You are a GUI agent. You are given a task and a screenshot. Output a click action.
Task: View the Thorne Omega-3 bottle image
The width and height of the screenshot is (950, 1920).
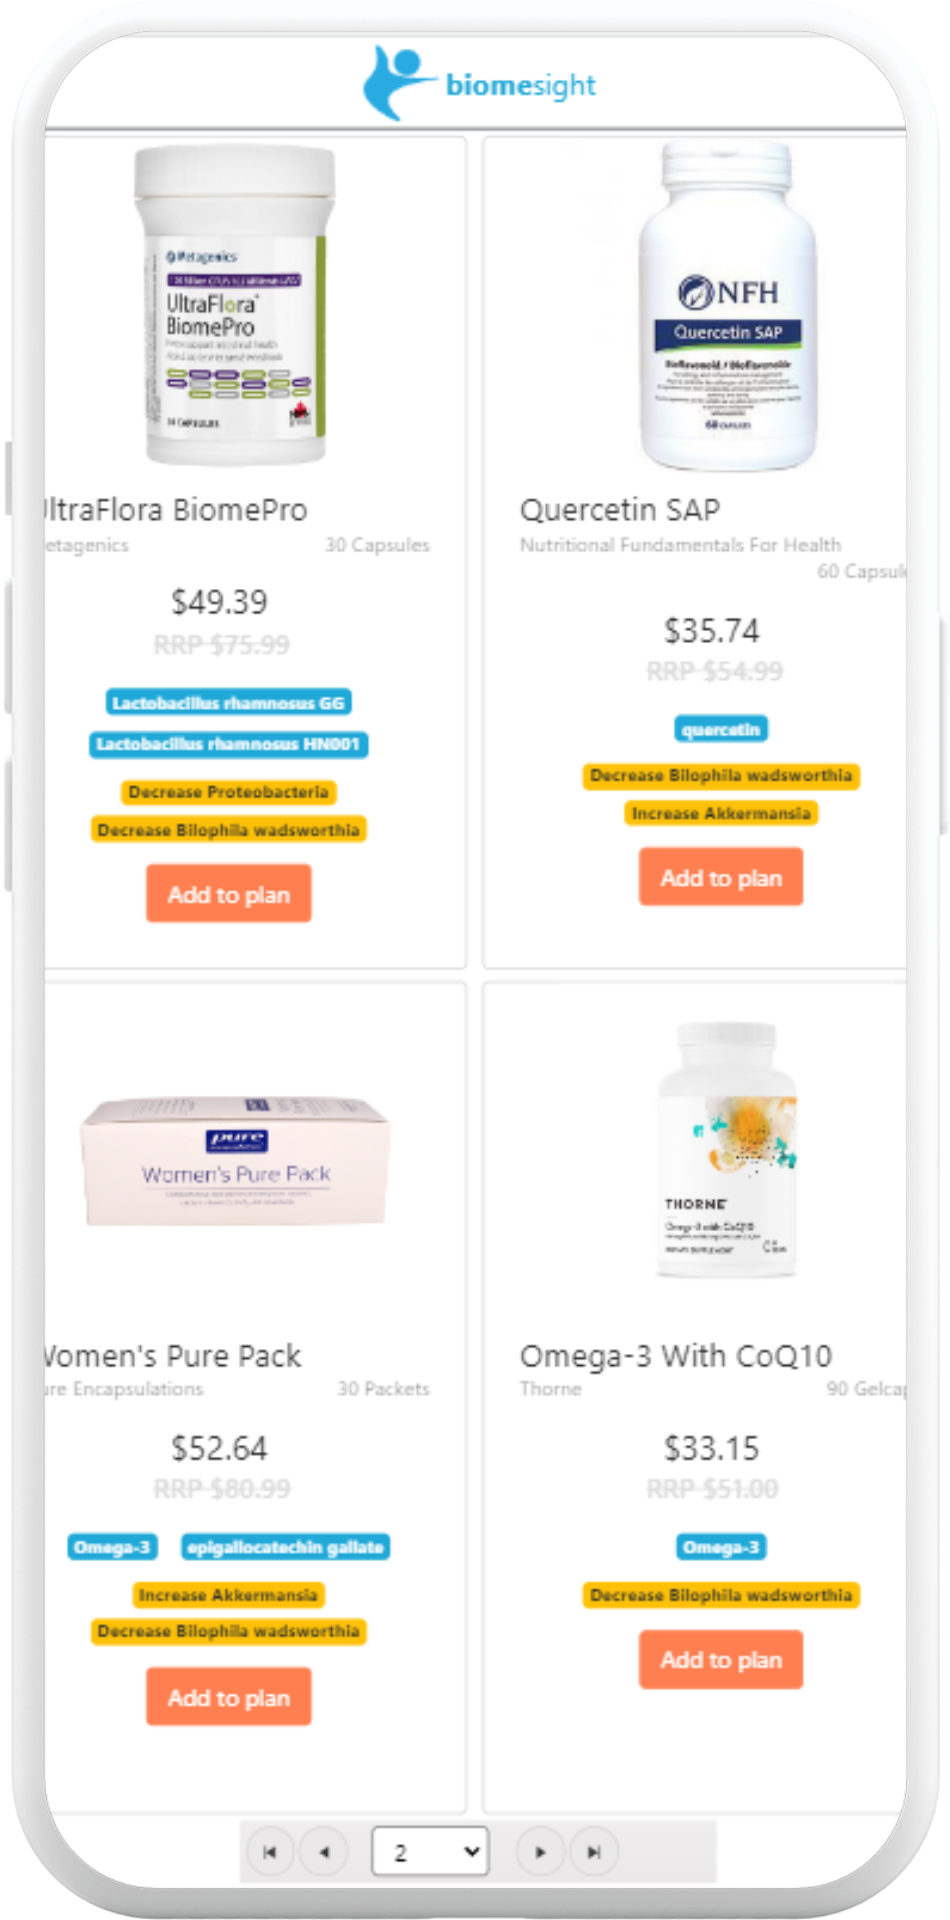click(x=727, y=1150)
